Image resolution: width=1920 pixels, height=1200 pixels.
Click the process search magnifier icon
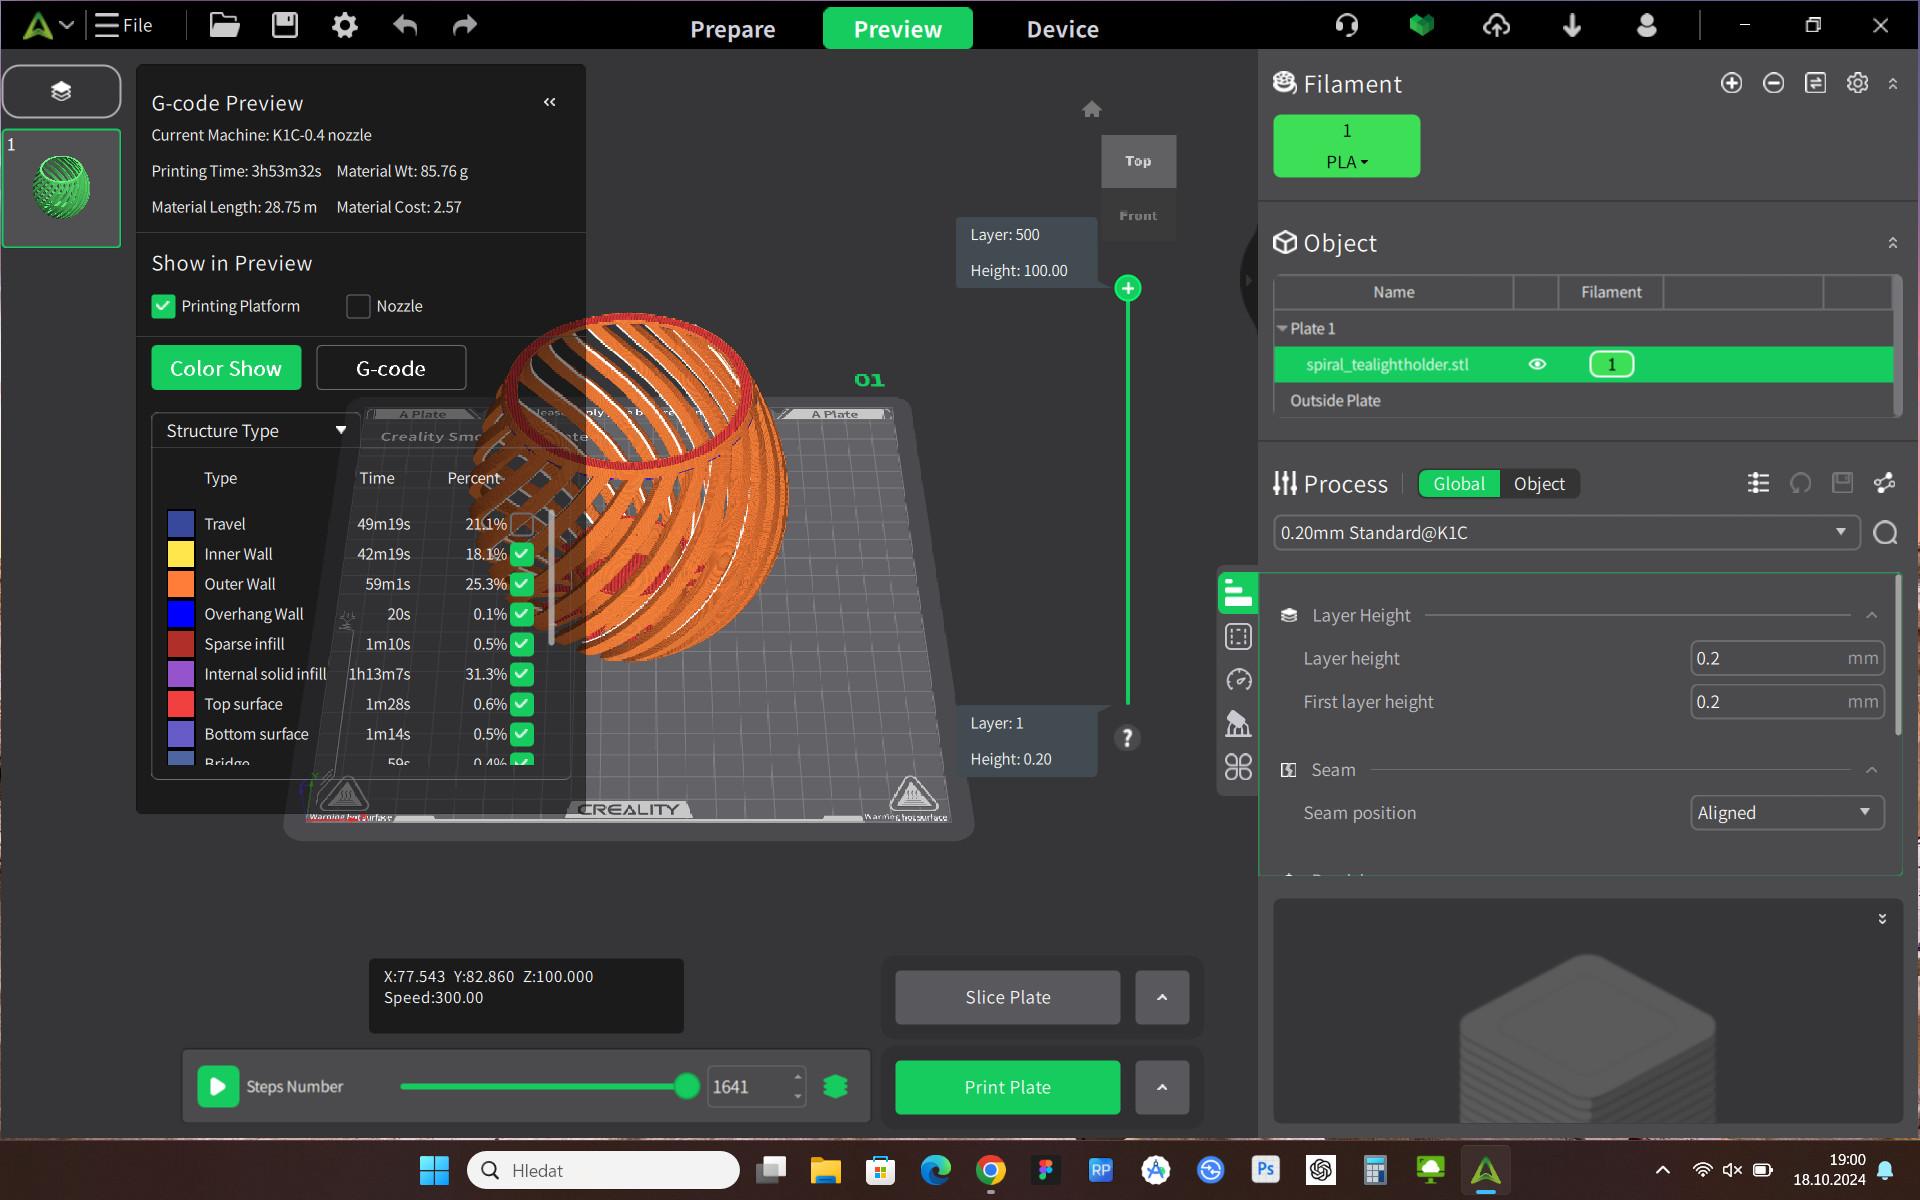tap(1885, 533)
